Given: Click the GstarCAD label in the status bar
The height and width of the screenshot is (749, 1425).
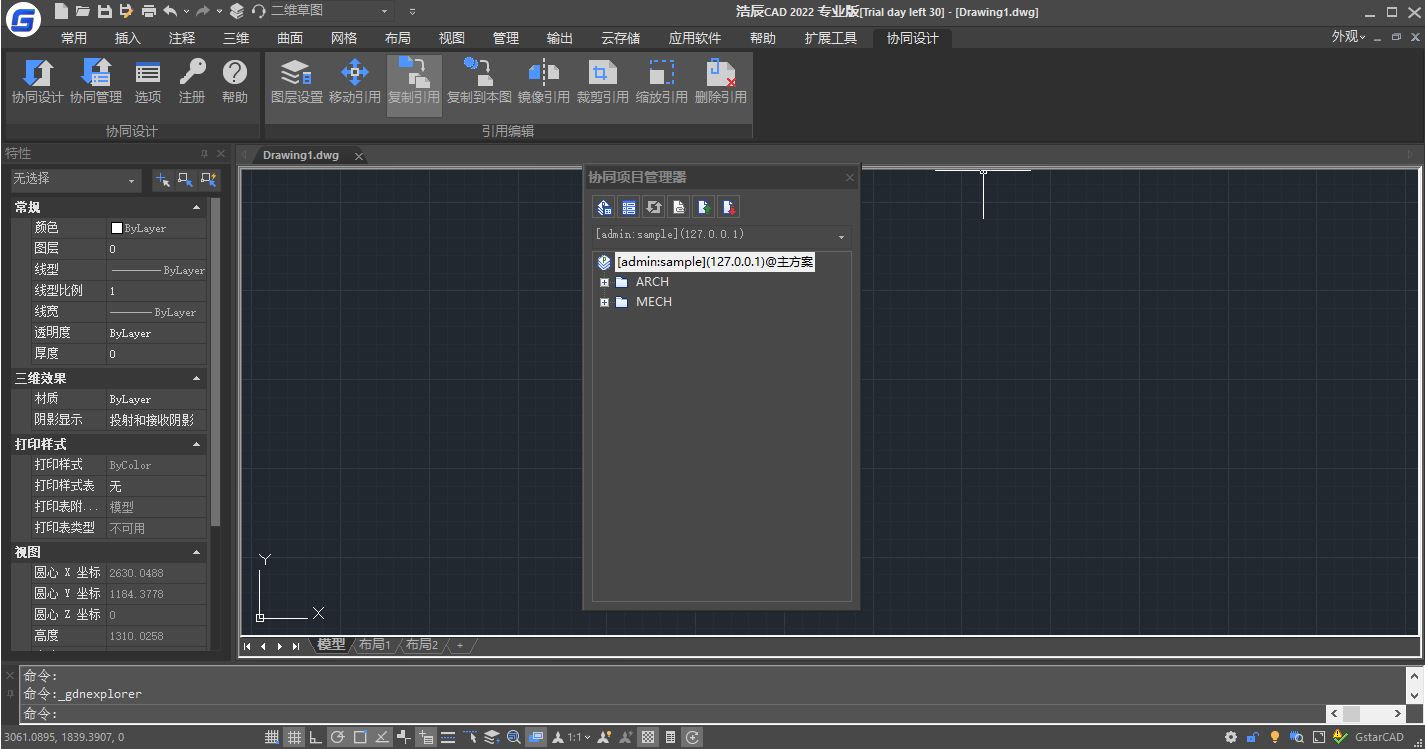Looking at the screenshot, I should 1379,737.
